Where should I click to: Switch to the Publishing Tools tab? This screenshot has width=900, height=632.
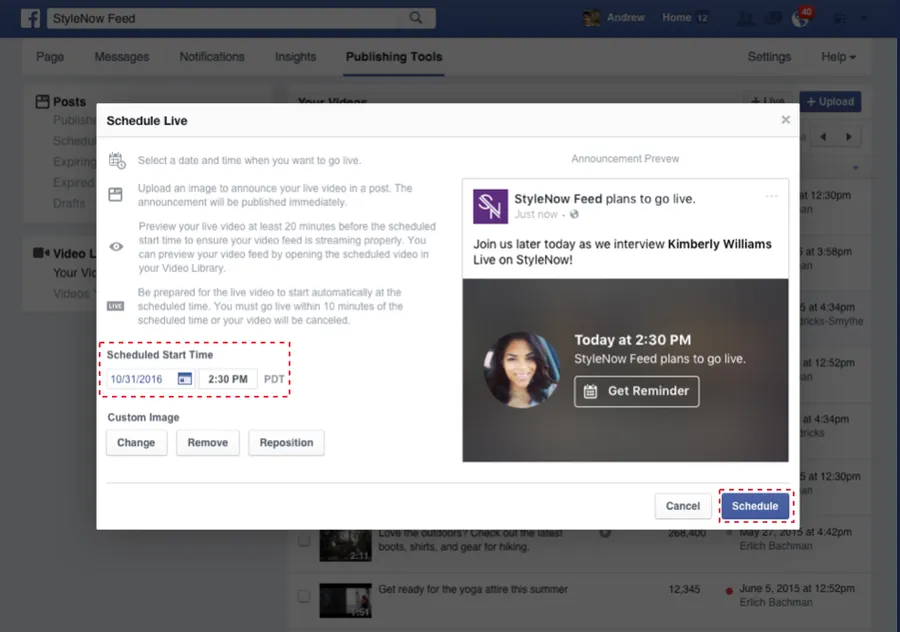pyautogui.click(x=393, y=57)
